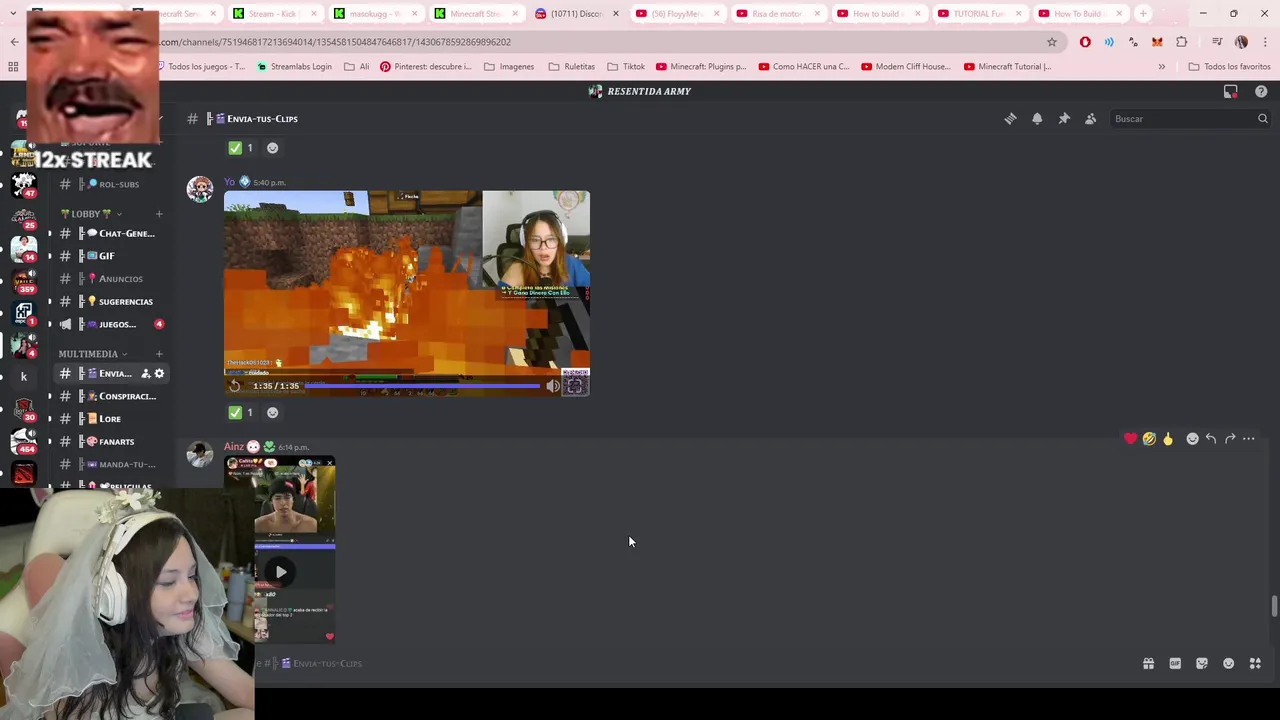The image size is (1280, 720).
Task: Replay the Minecraft clip
Action: [235, 386]
